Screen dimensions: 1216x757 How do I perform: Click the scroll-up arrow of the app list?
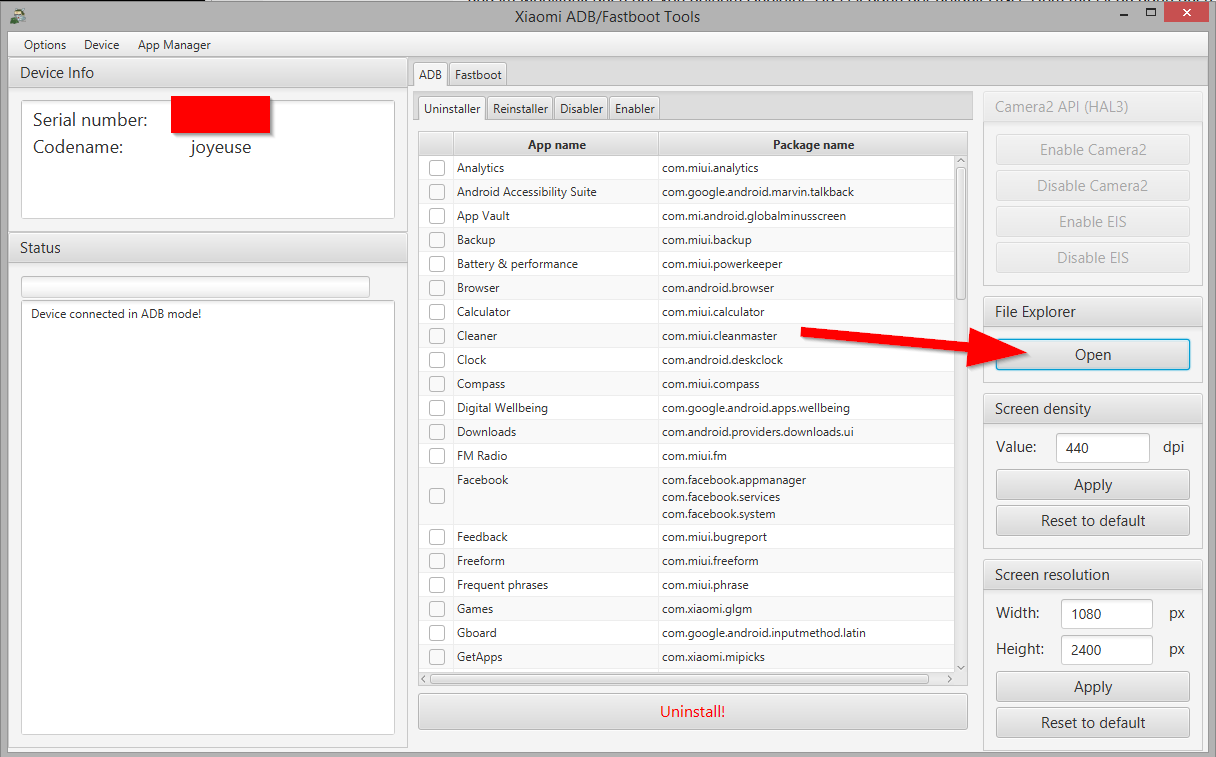pos(961,160)
